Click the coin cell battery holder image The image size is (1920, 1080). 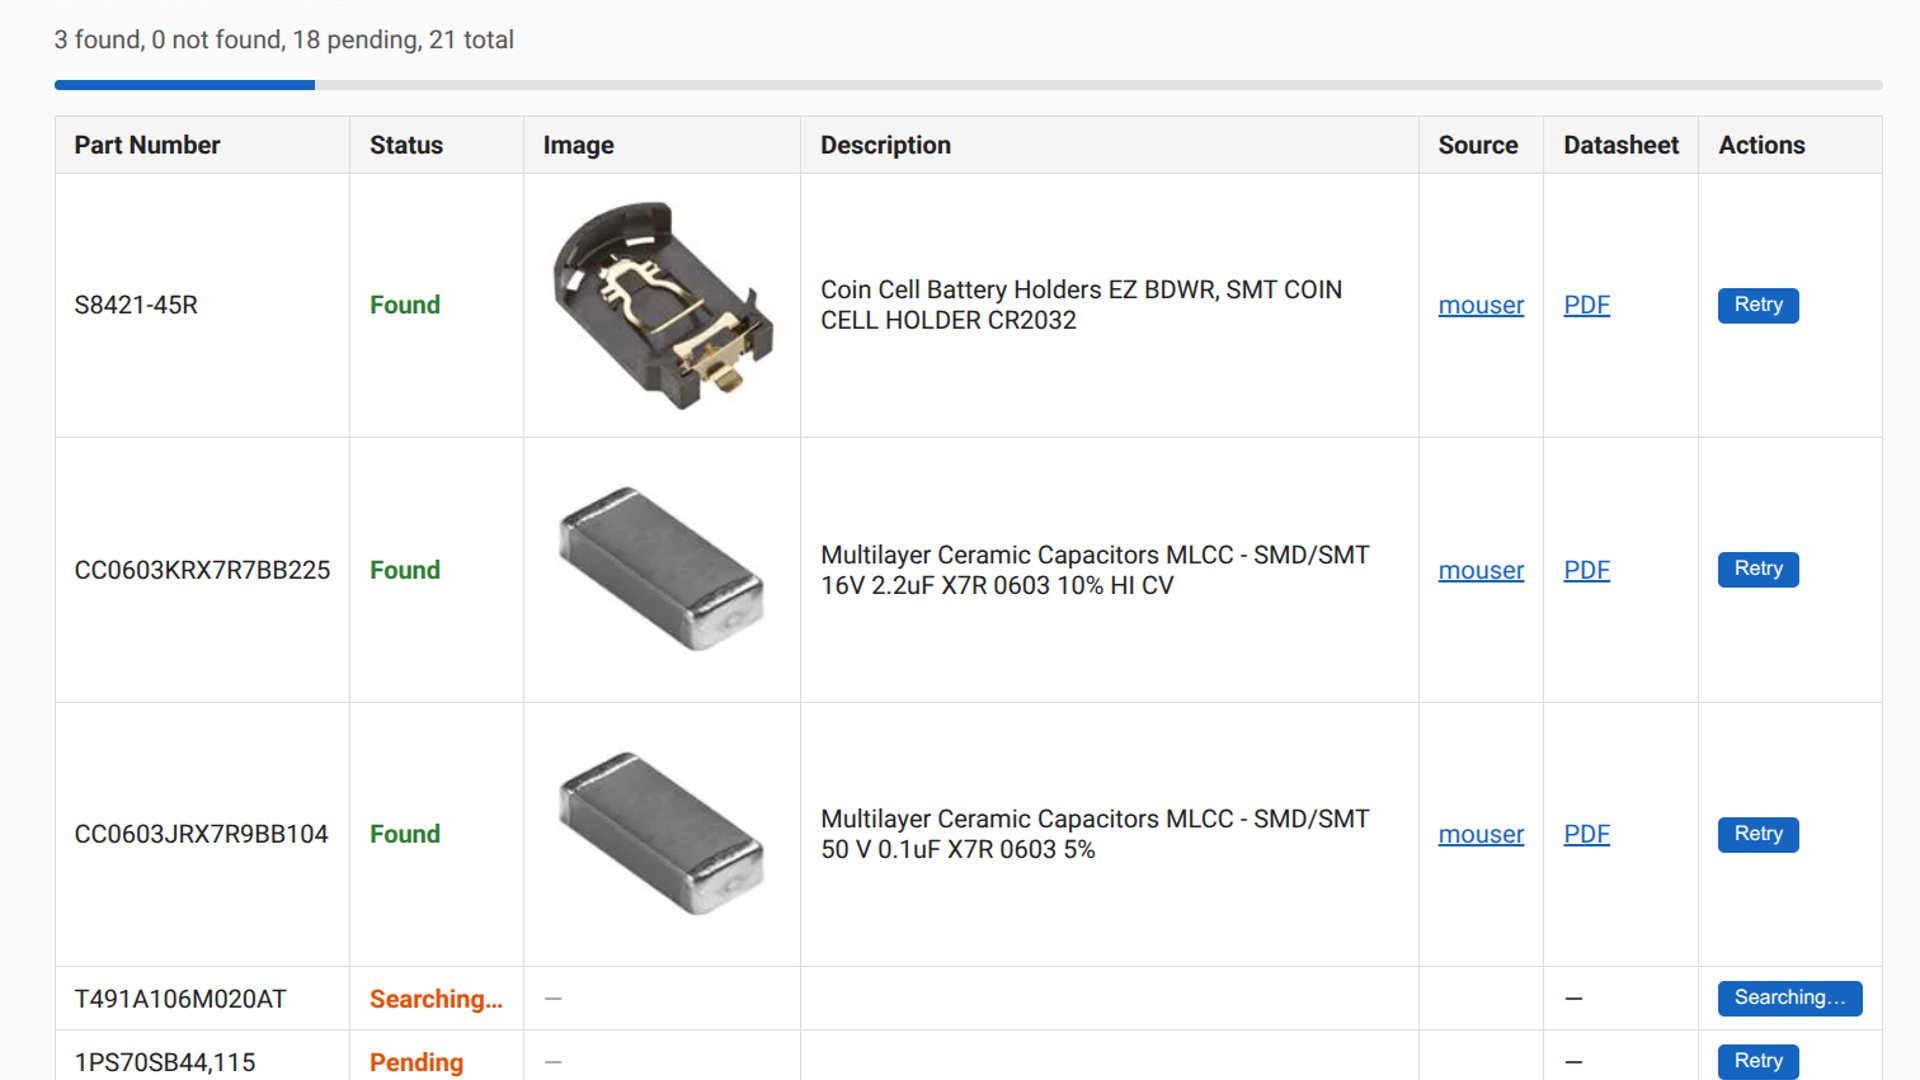point(661,305)
